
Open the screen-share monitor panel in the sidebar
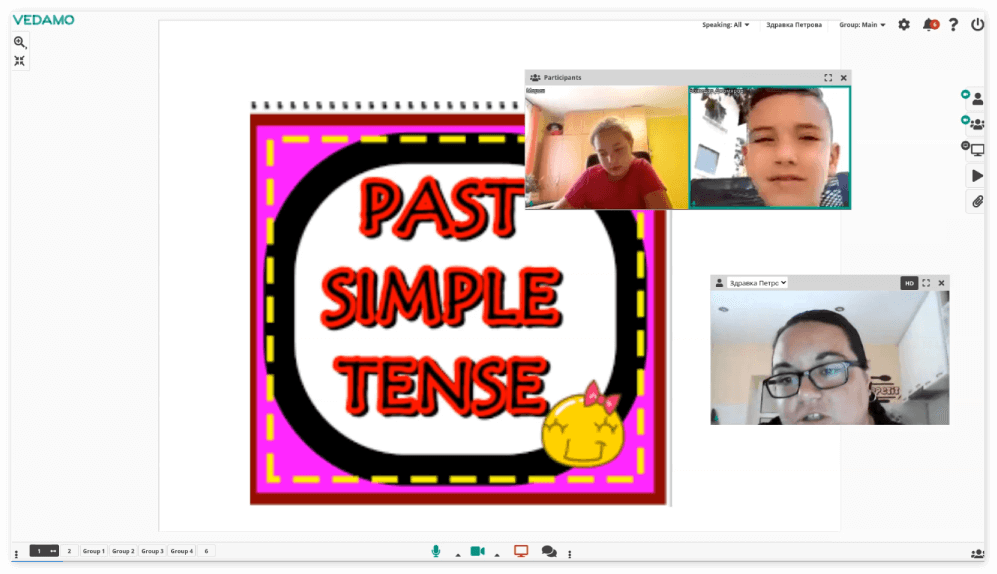coord(977,150)
